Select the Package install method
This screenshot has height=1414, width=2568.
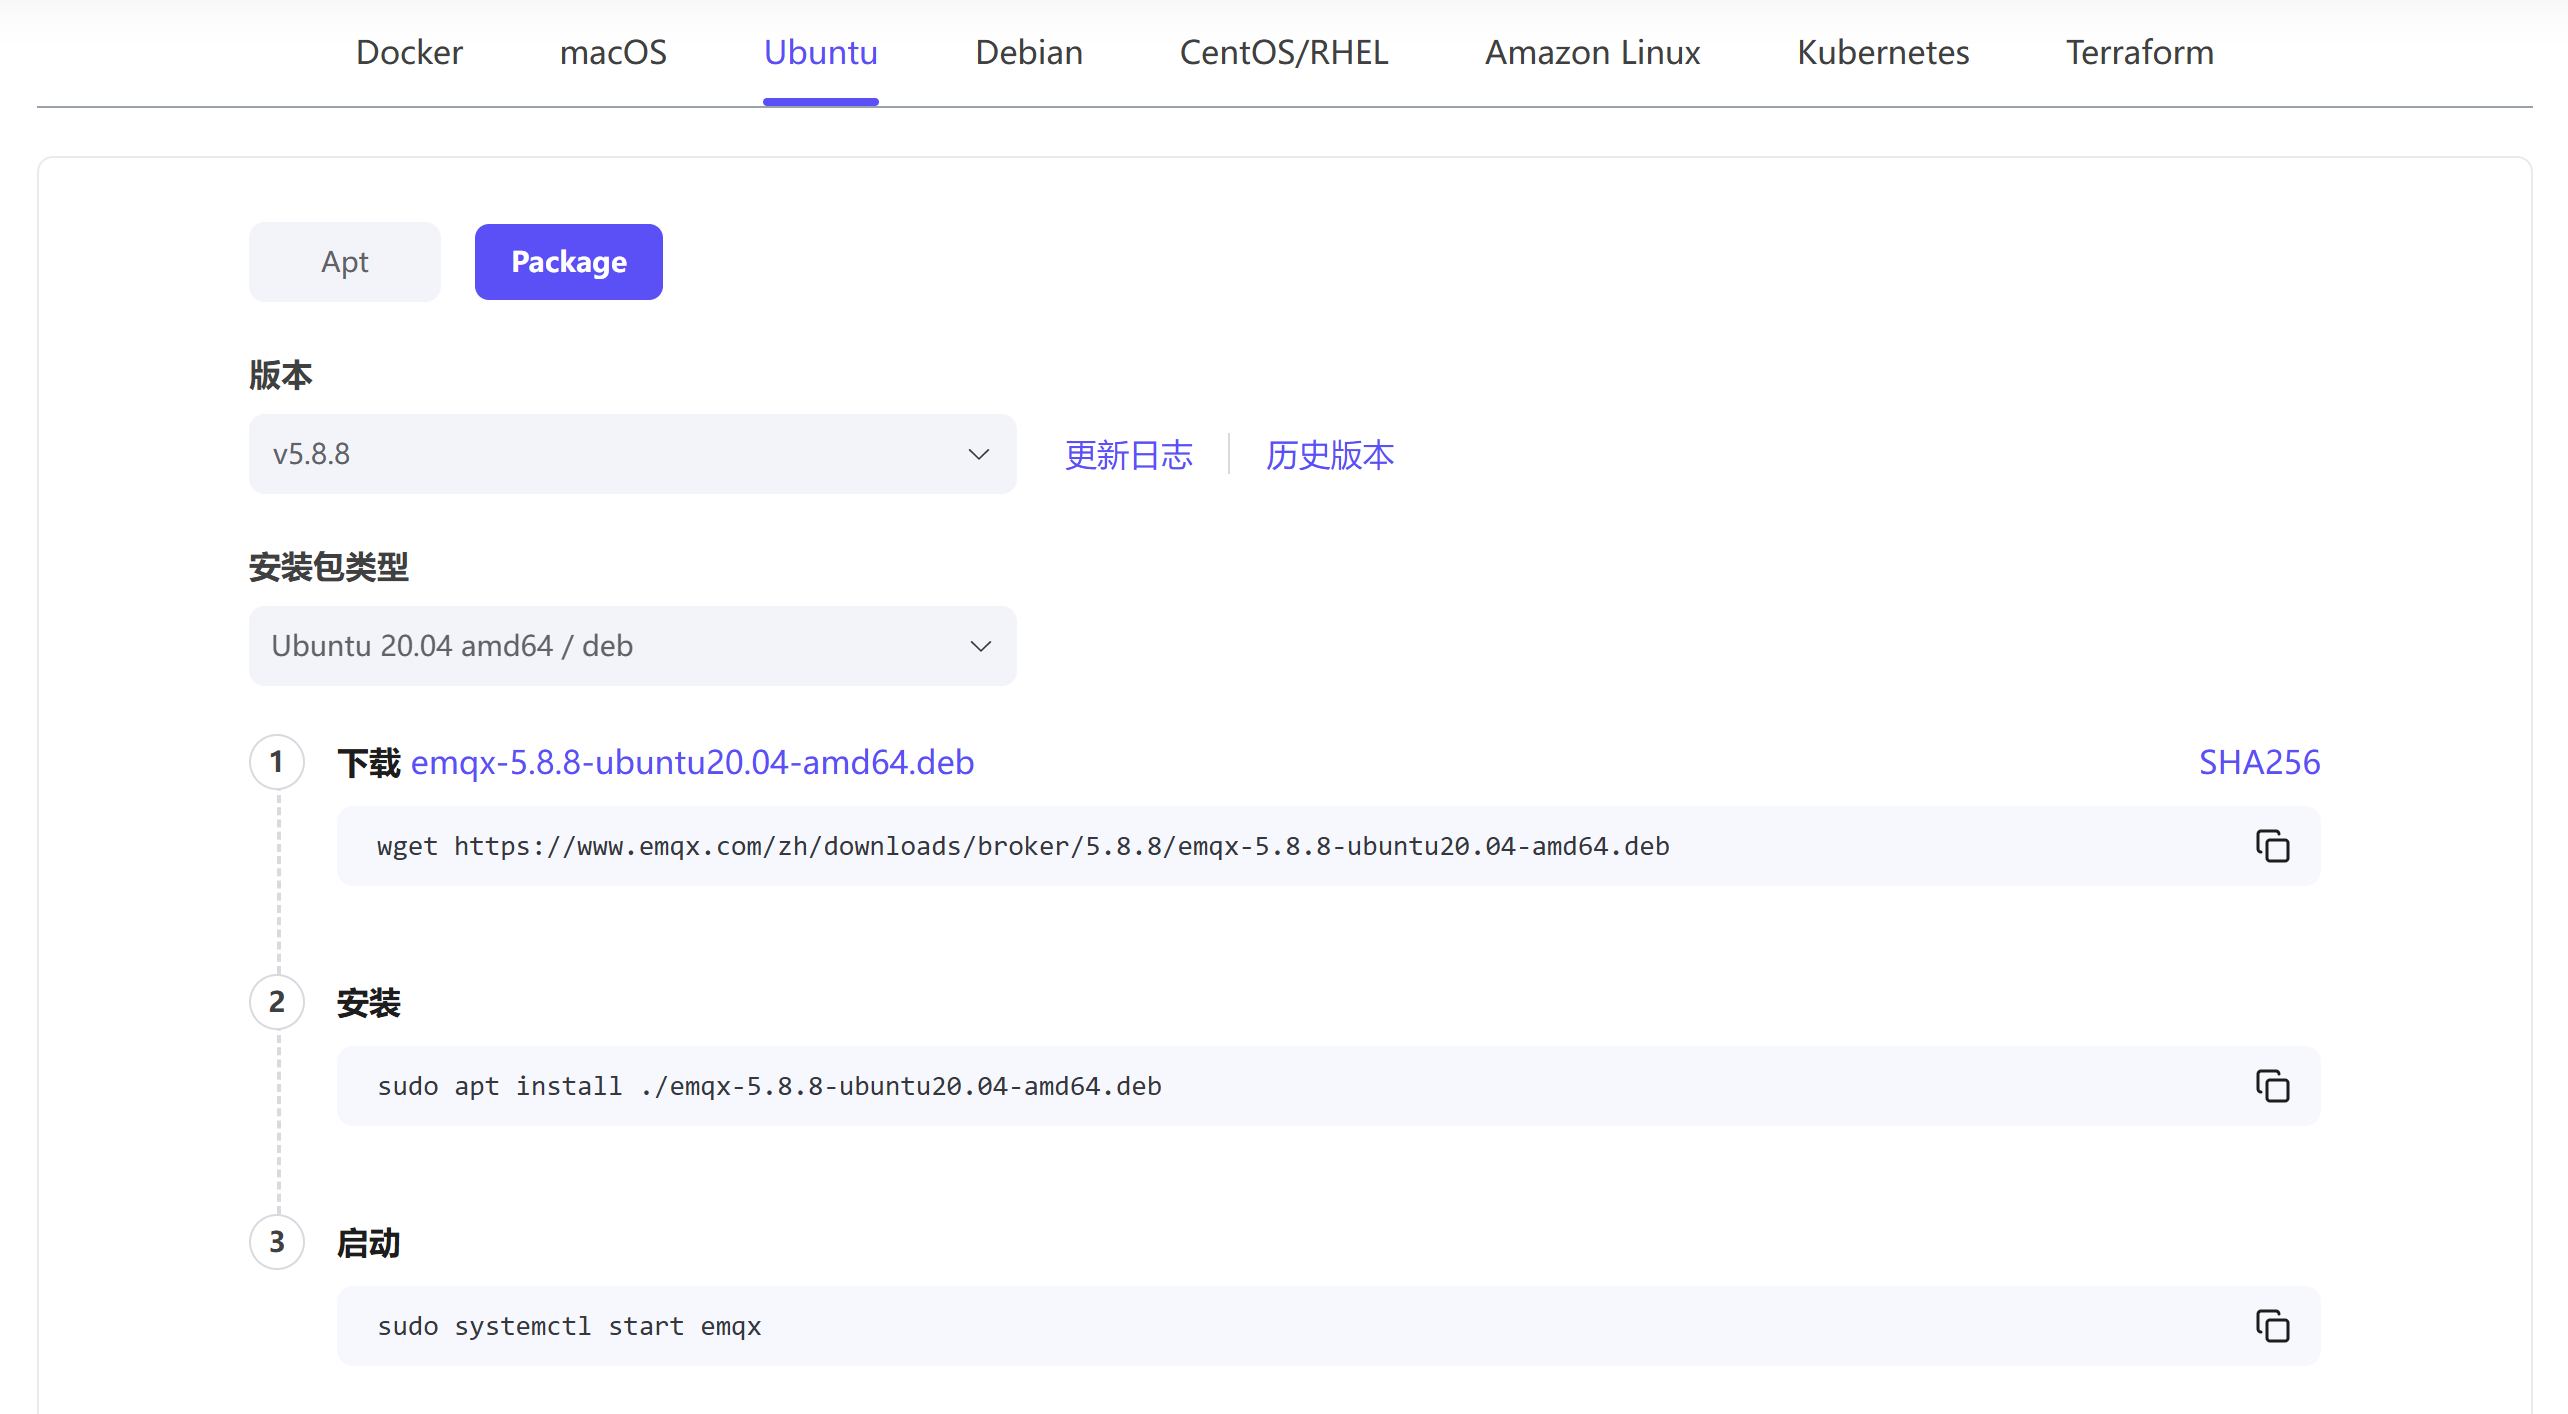[568, 262]
